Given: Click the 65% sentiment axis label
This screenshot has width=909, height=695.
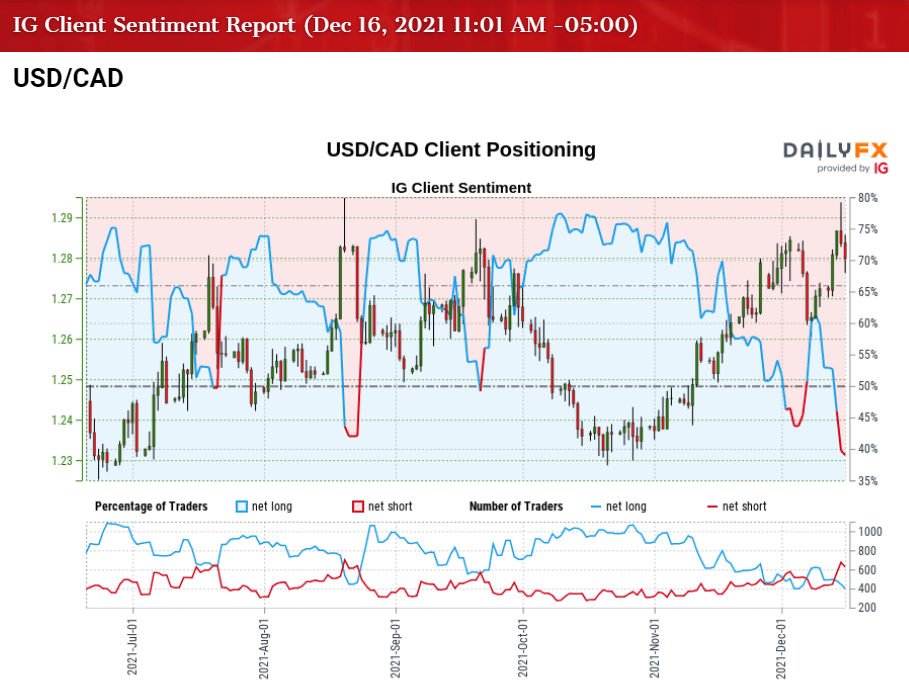Looking at the screenshot, I should pyautogui.click(x=868, y=292).
